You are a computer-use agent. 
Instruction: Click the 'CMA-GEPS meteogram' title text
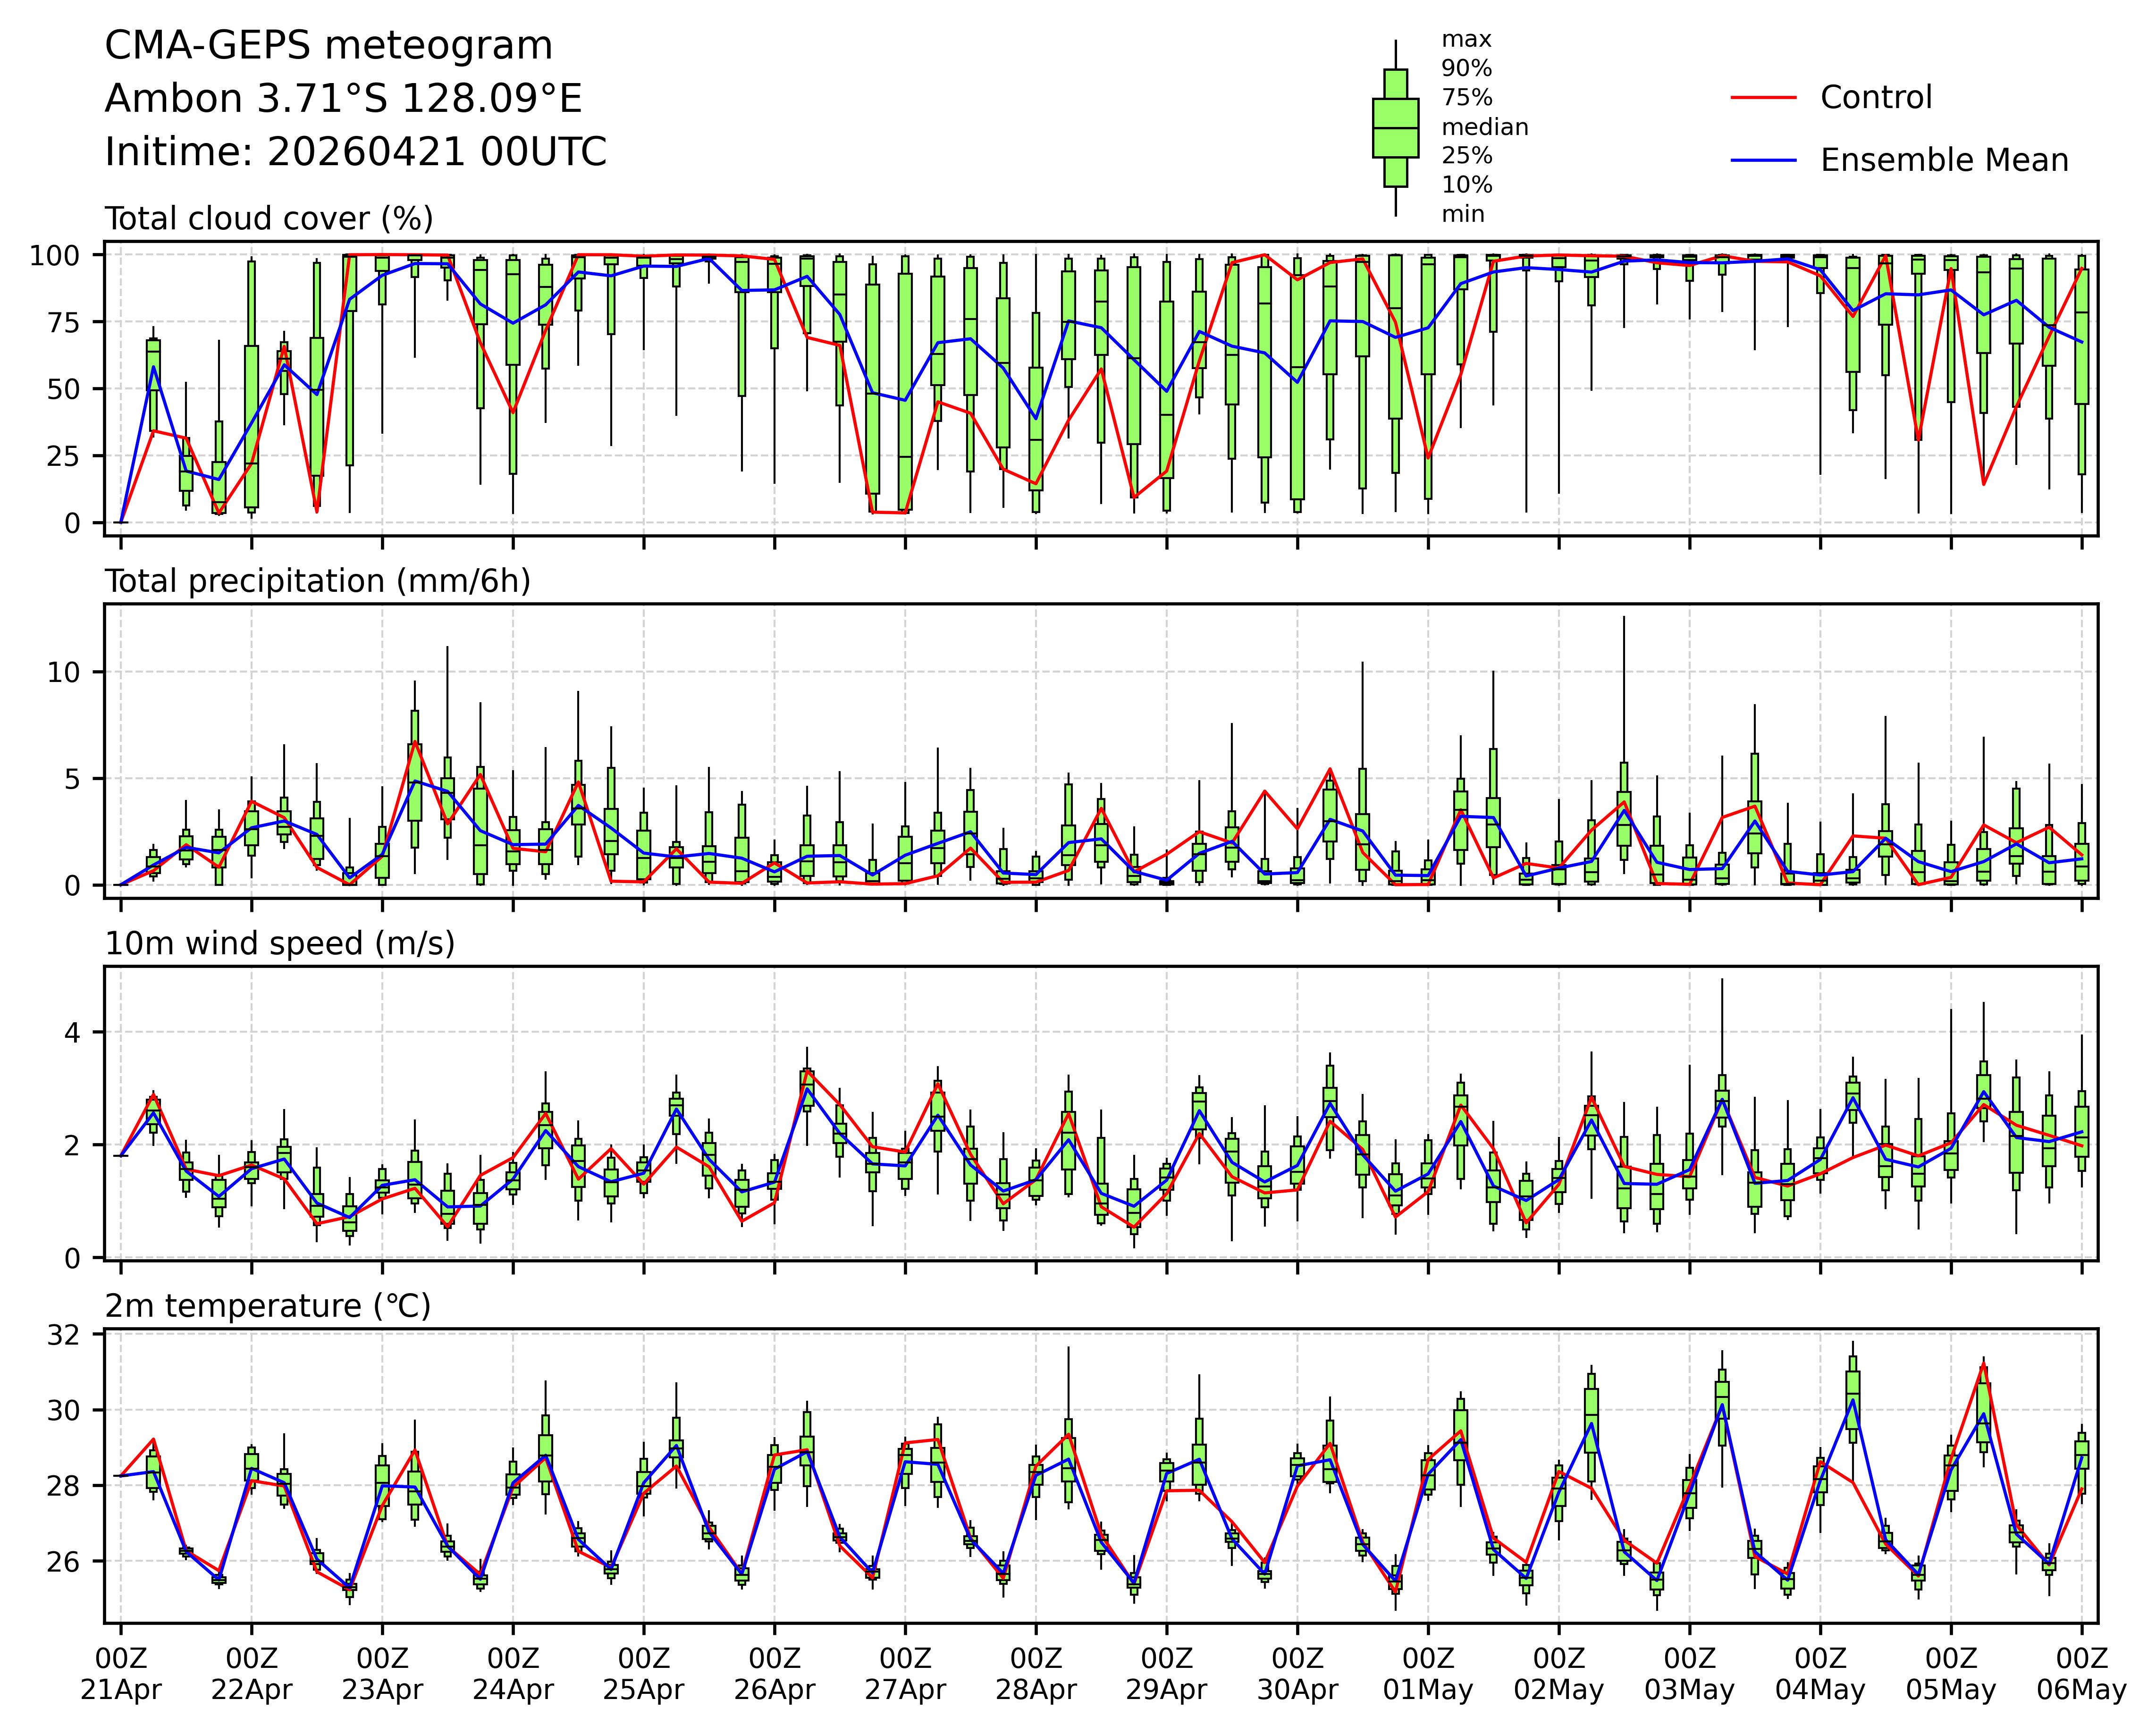click(329, 46)
